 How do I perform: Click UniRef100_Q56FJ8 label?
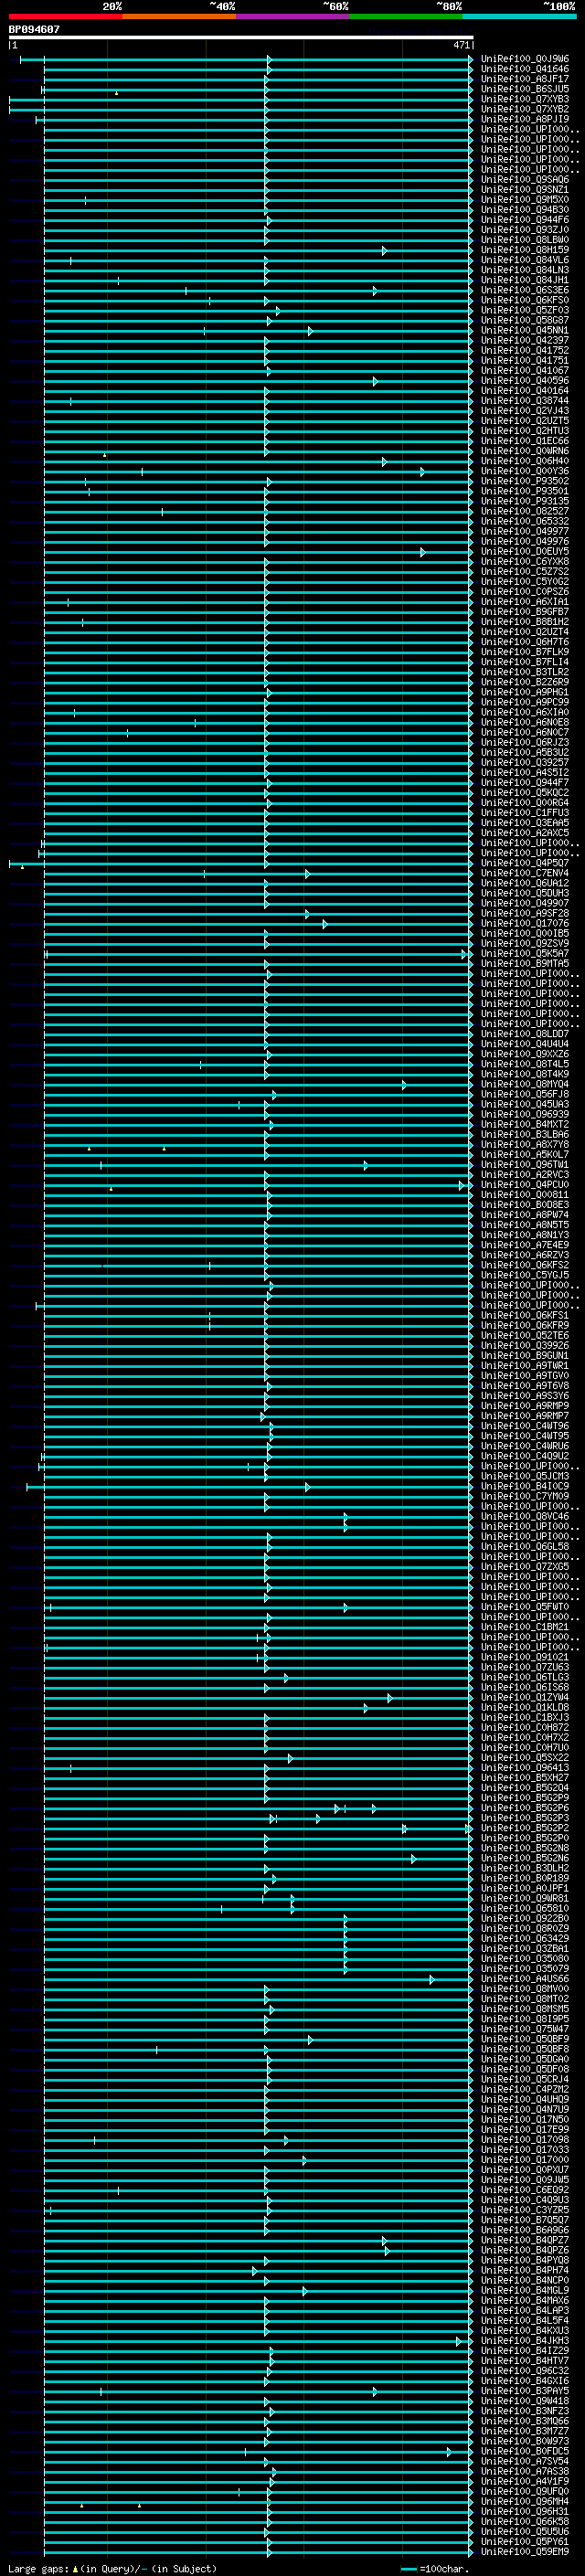point(525,1094)
